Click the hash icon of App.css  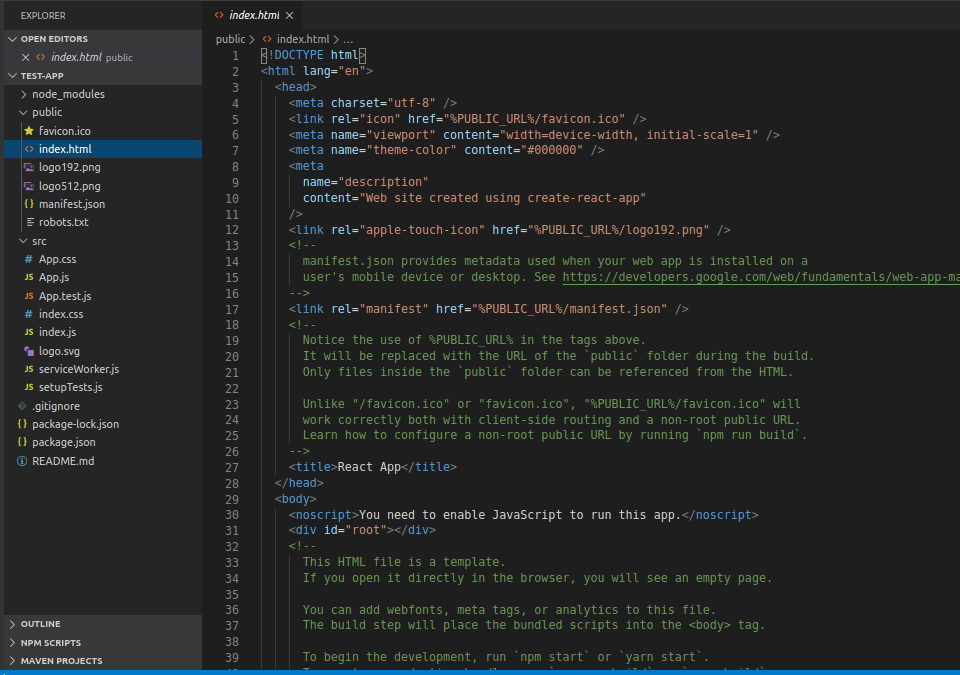(29, 259)
